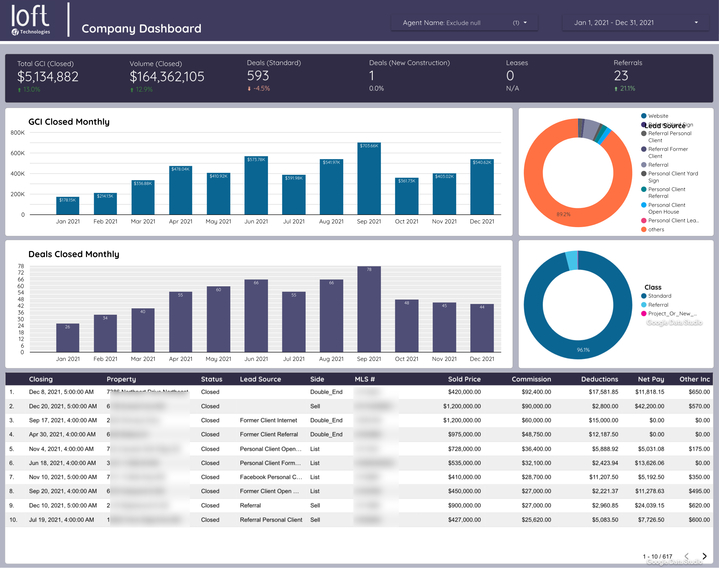Click the Referral class legend dot
This screenshot has height=568, width=719.
[x=644, y=304]
